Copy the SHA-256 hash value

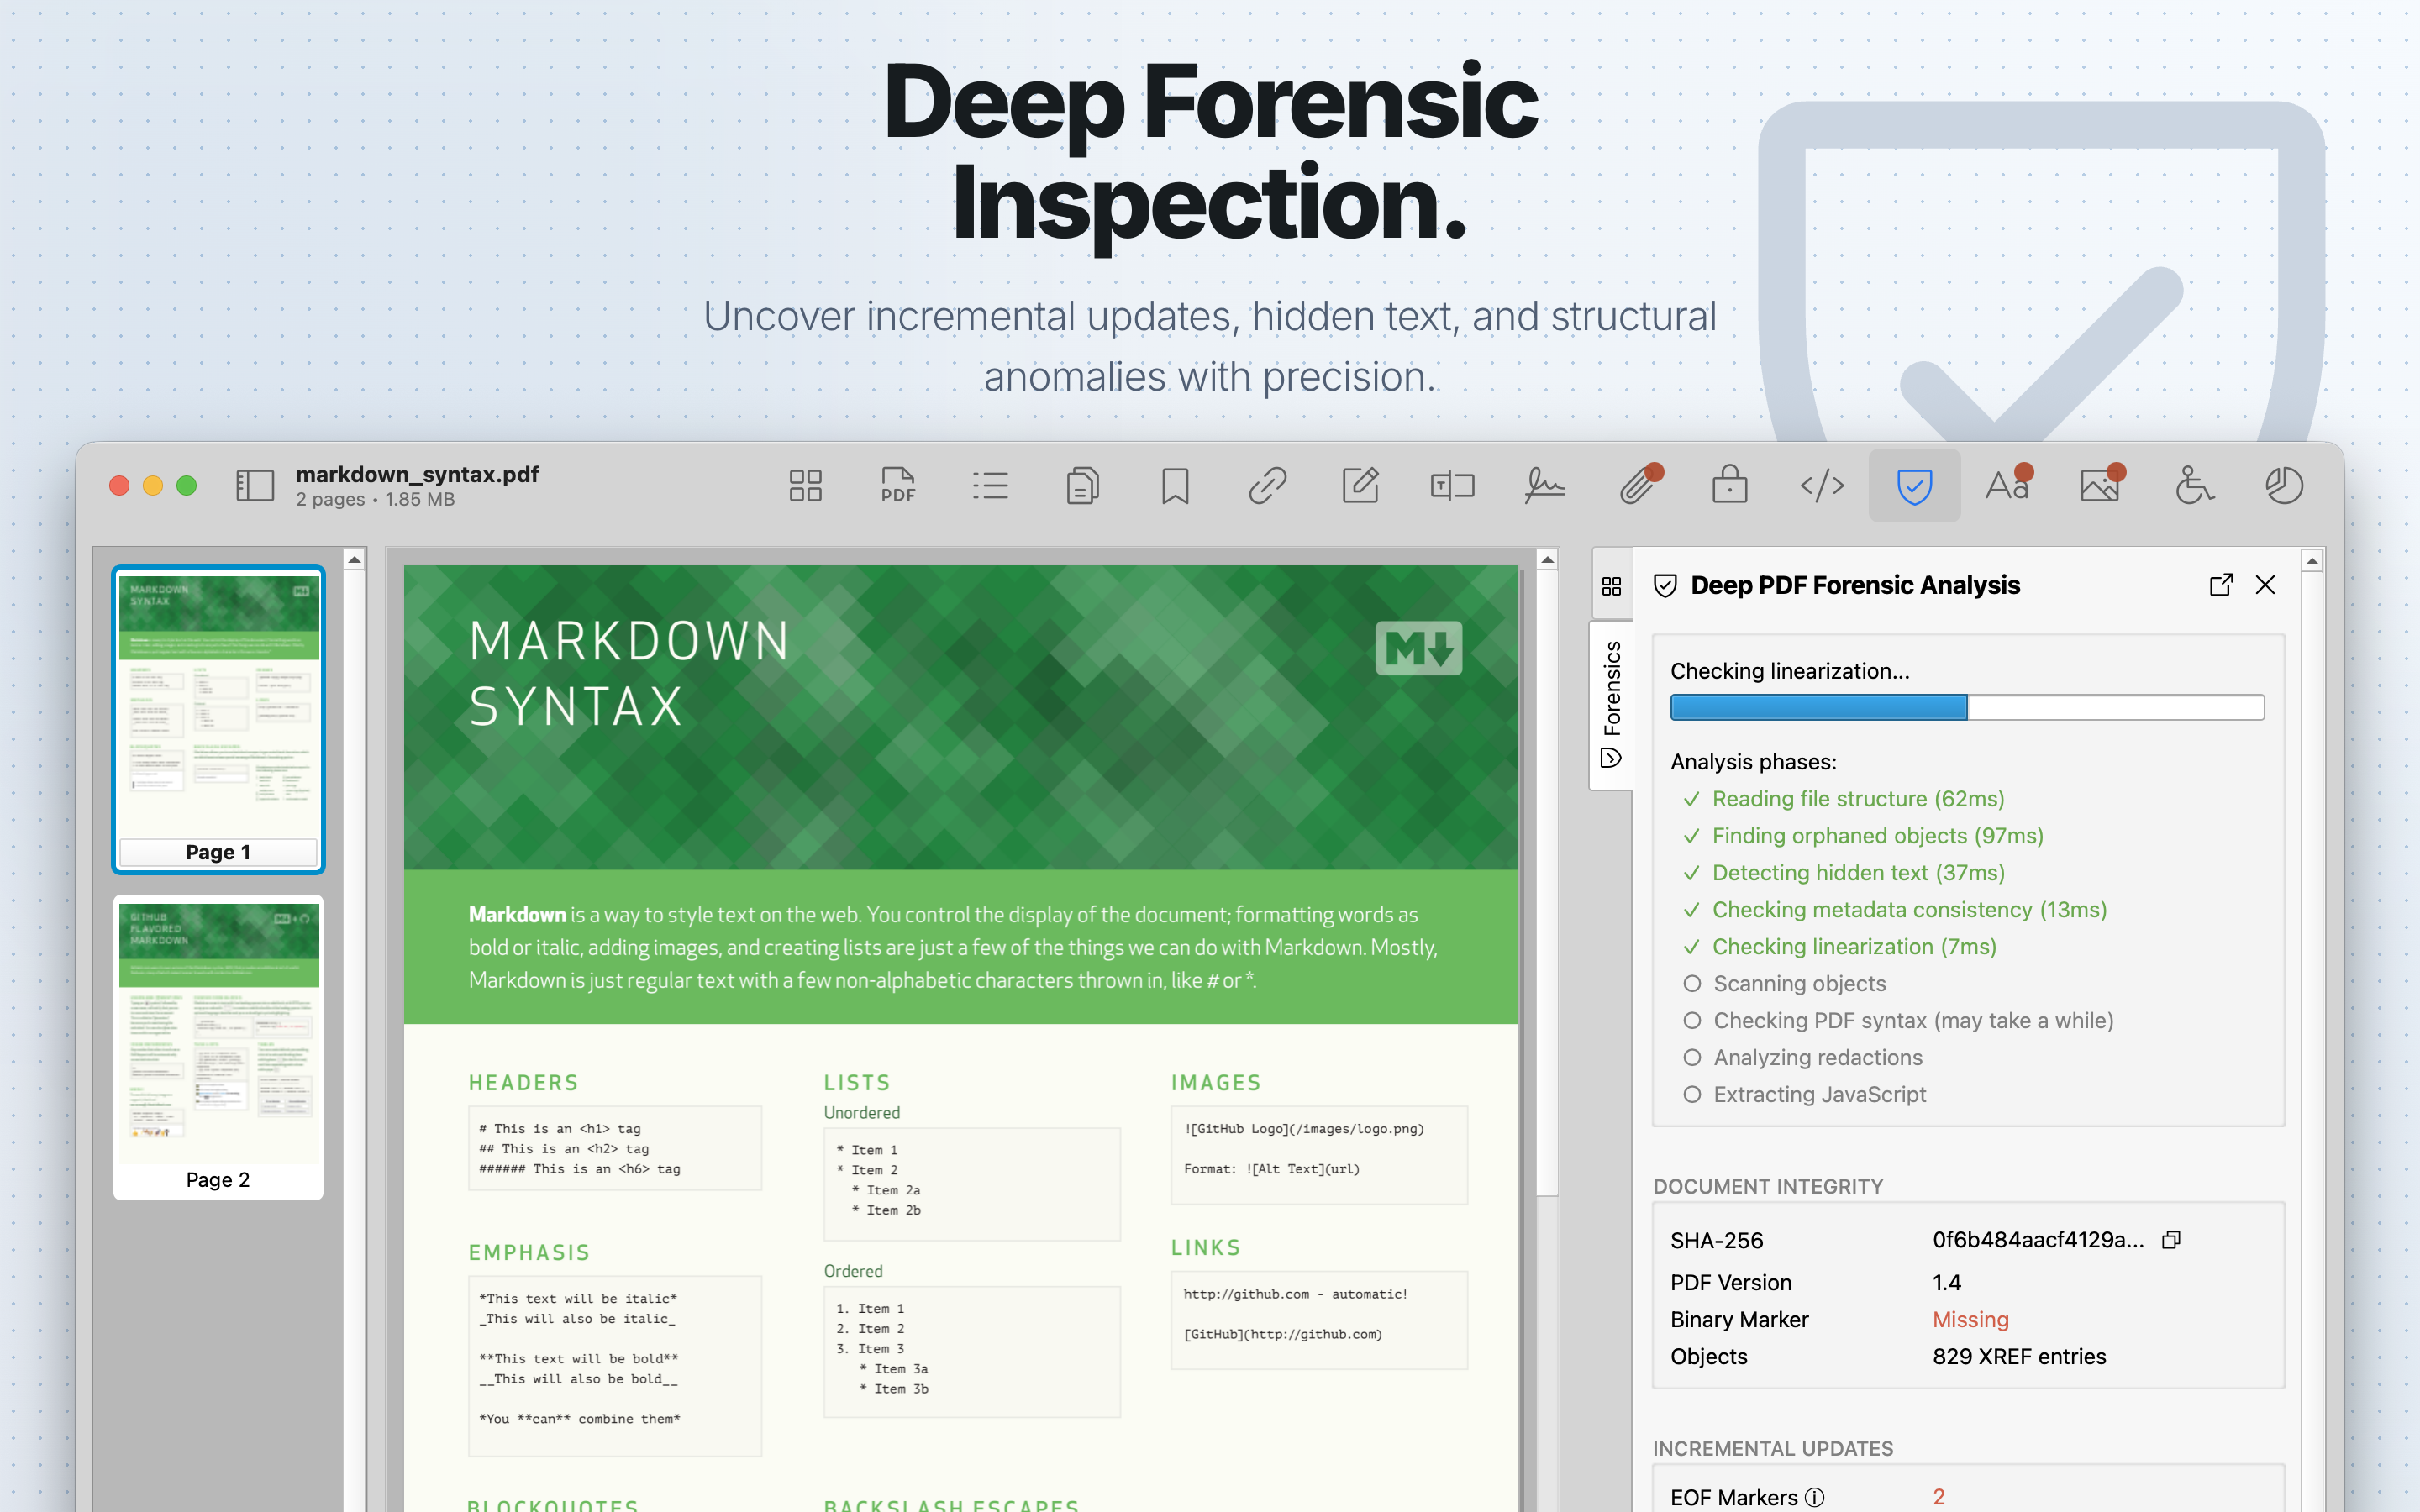click(x=2171, y=1240)
